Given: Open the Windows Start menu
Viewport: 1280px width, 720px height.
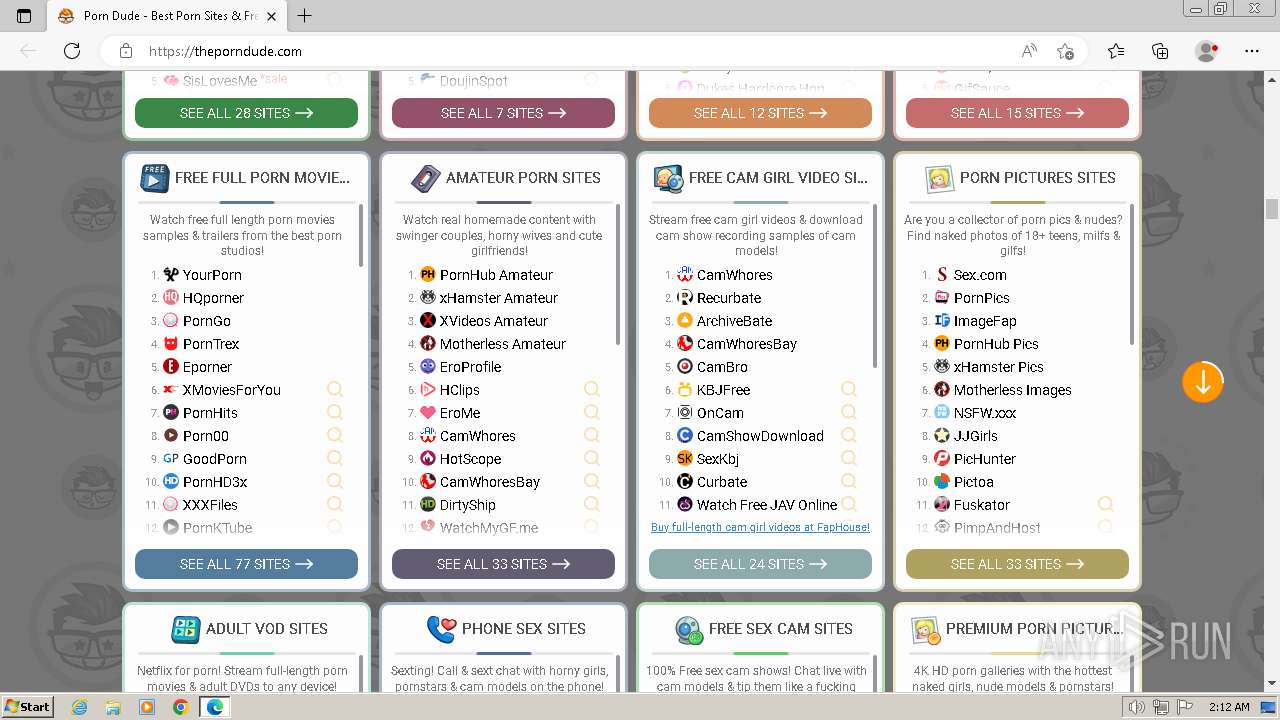Looking at the screenshot, I should 27,707.
